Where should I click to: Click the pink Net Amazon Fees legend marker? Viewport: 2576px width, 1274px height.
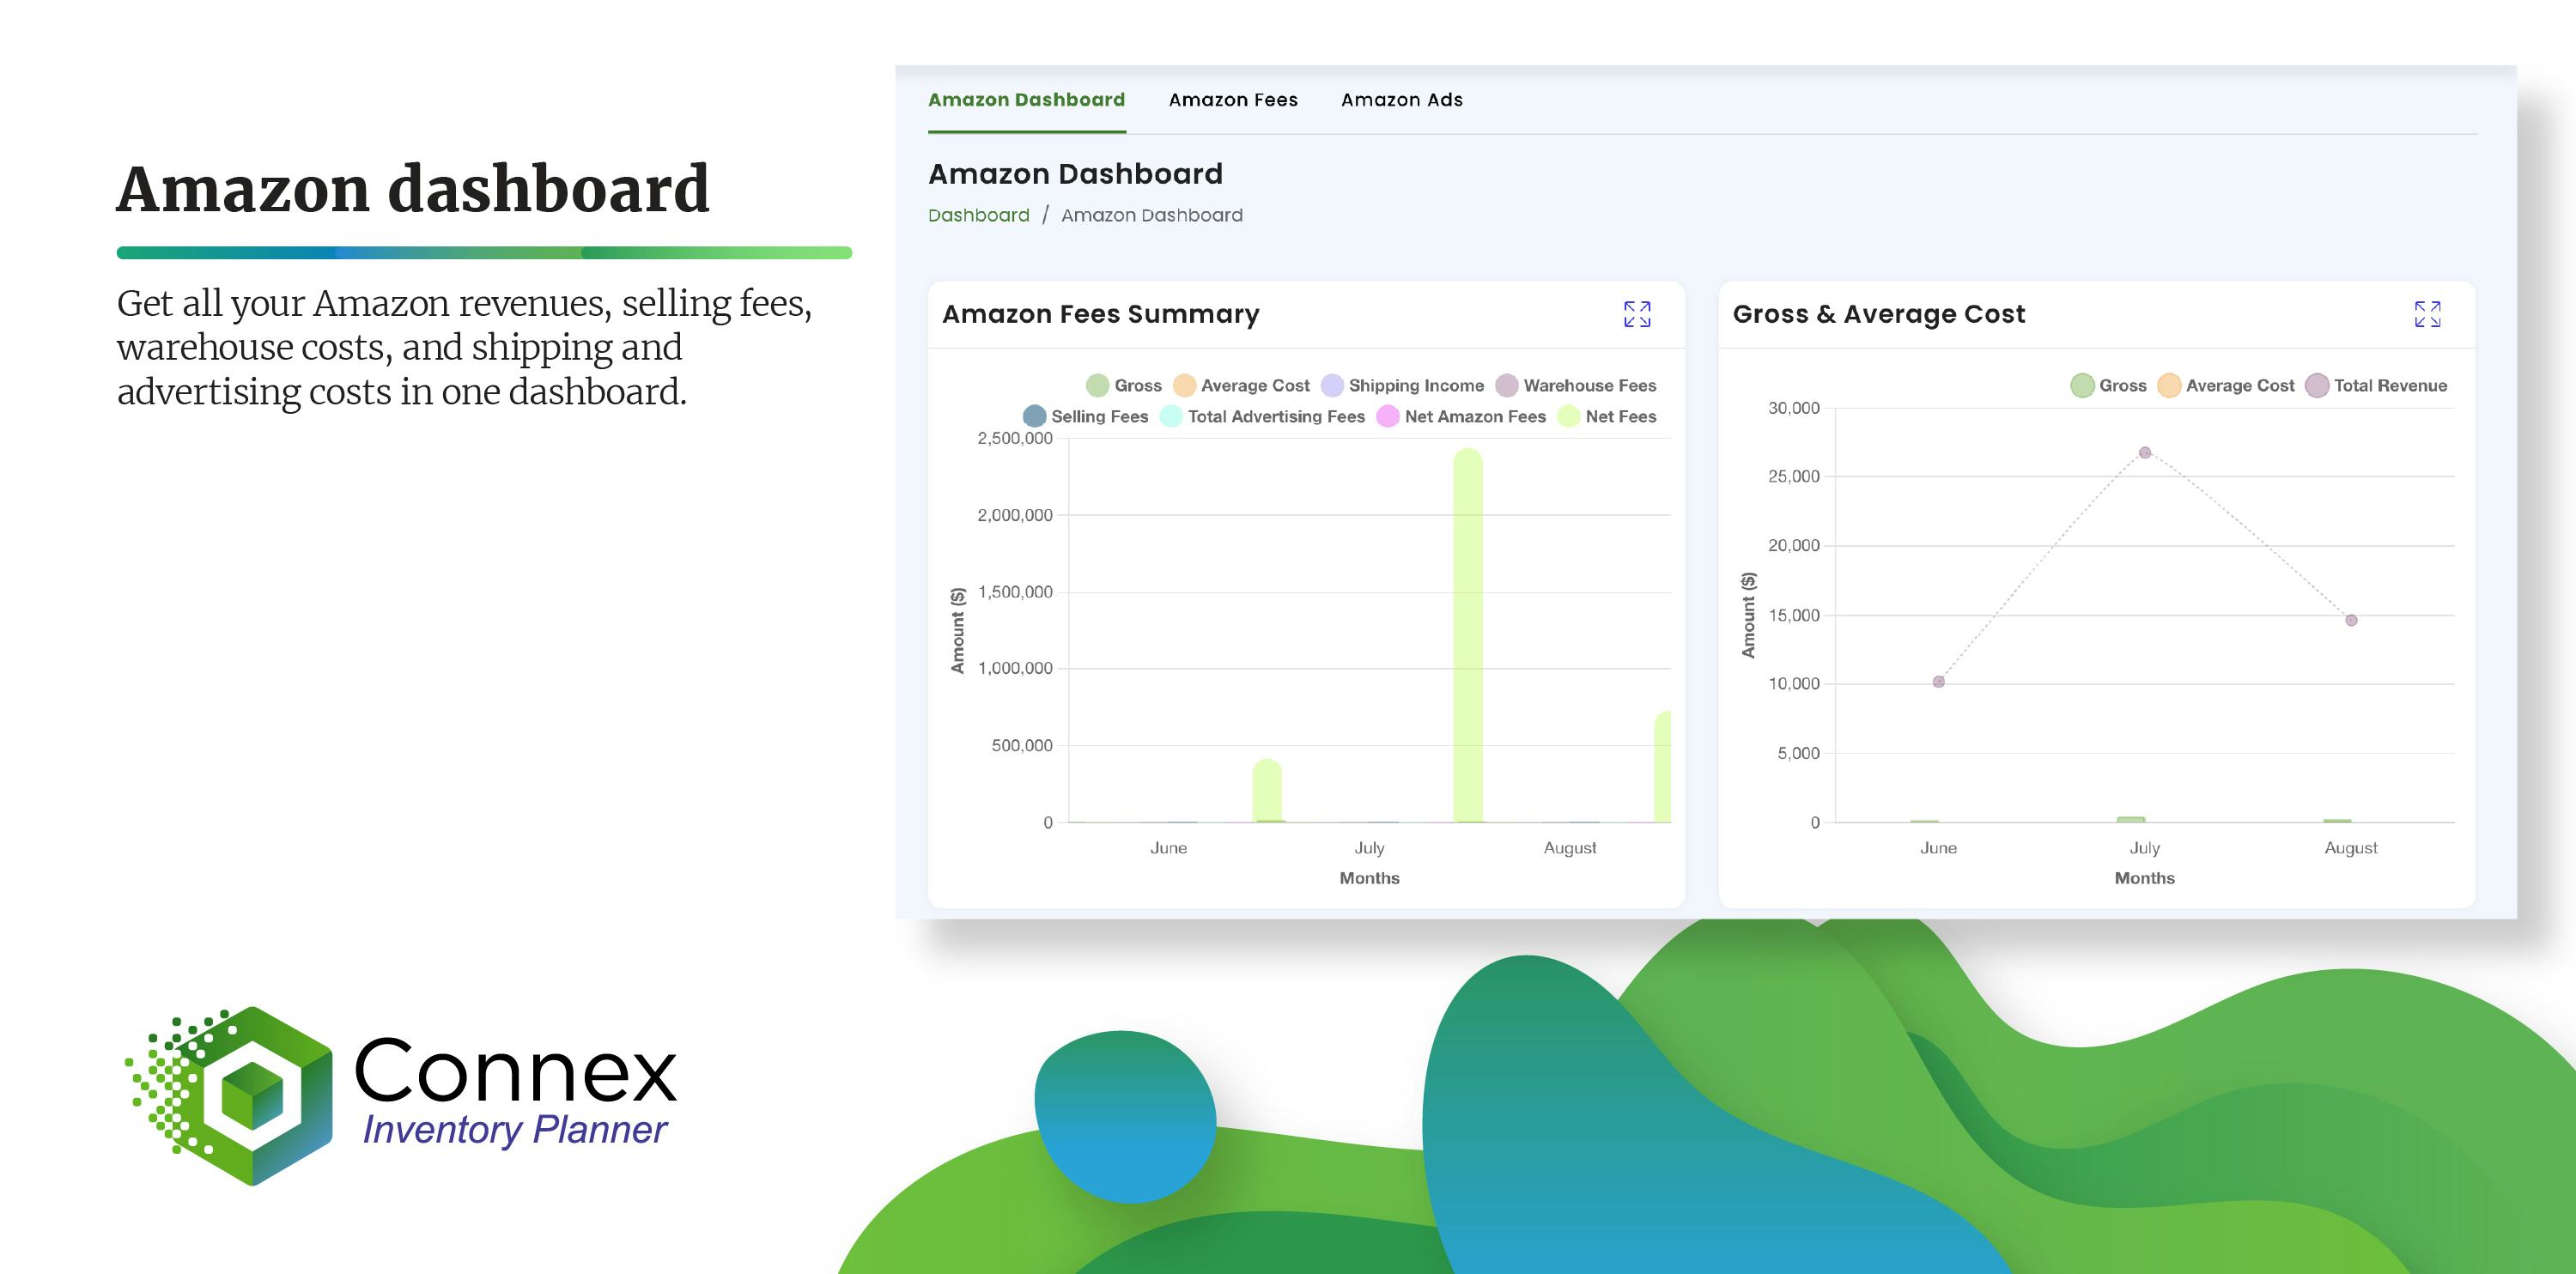click(x=1388, y=417)
